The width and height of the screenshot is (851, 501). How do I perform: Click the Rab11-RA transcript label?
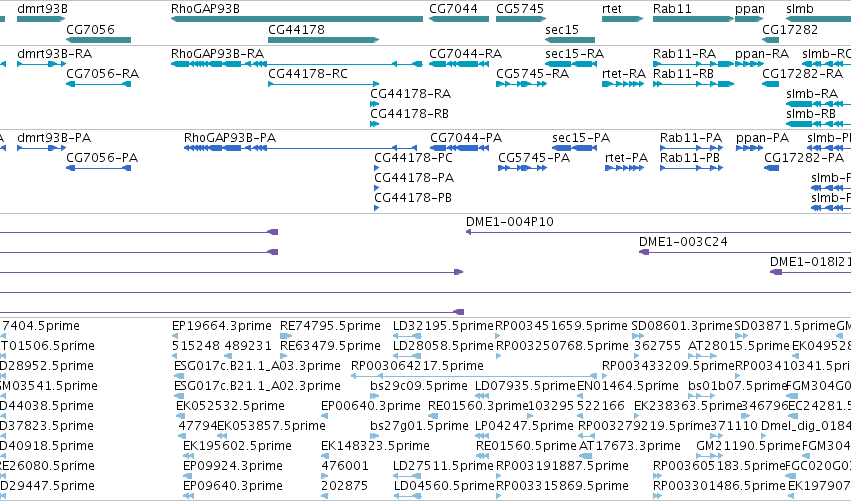coord(684,54)
